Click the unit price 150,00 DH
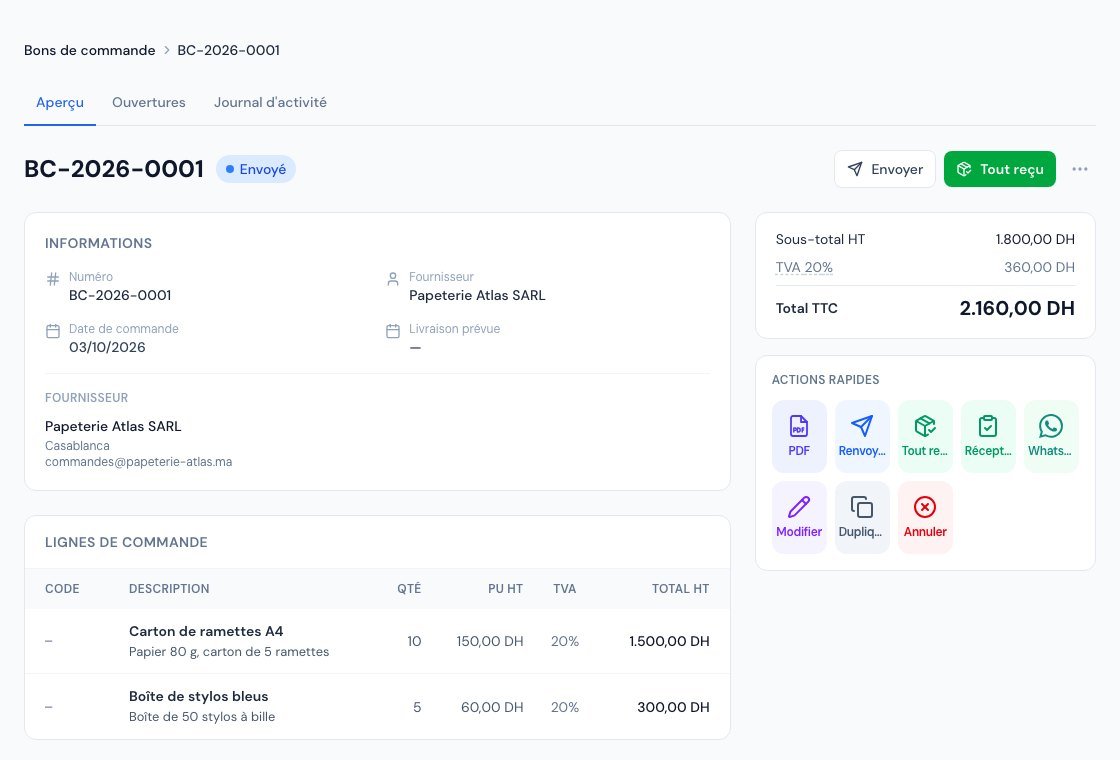This screenshot has width=1120, height=760. [490, 641]
